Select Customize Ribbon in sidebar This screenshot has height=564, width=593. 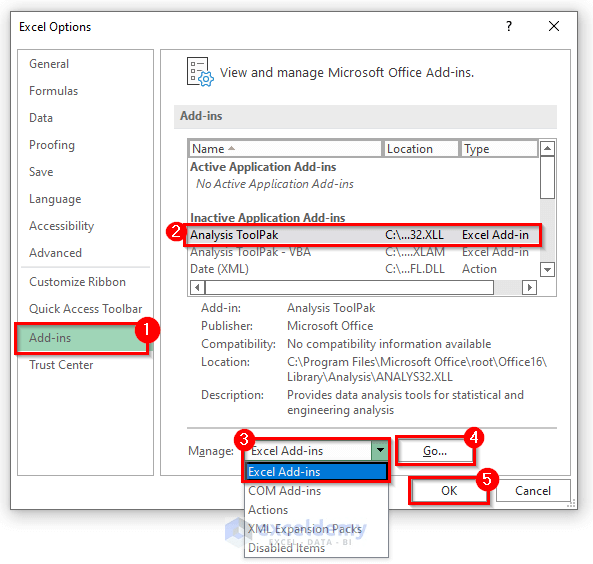click(77, 282)
